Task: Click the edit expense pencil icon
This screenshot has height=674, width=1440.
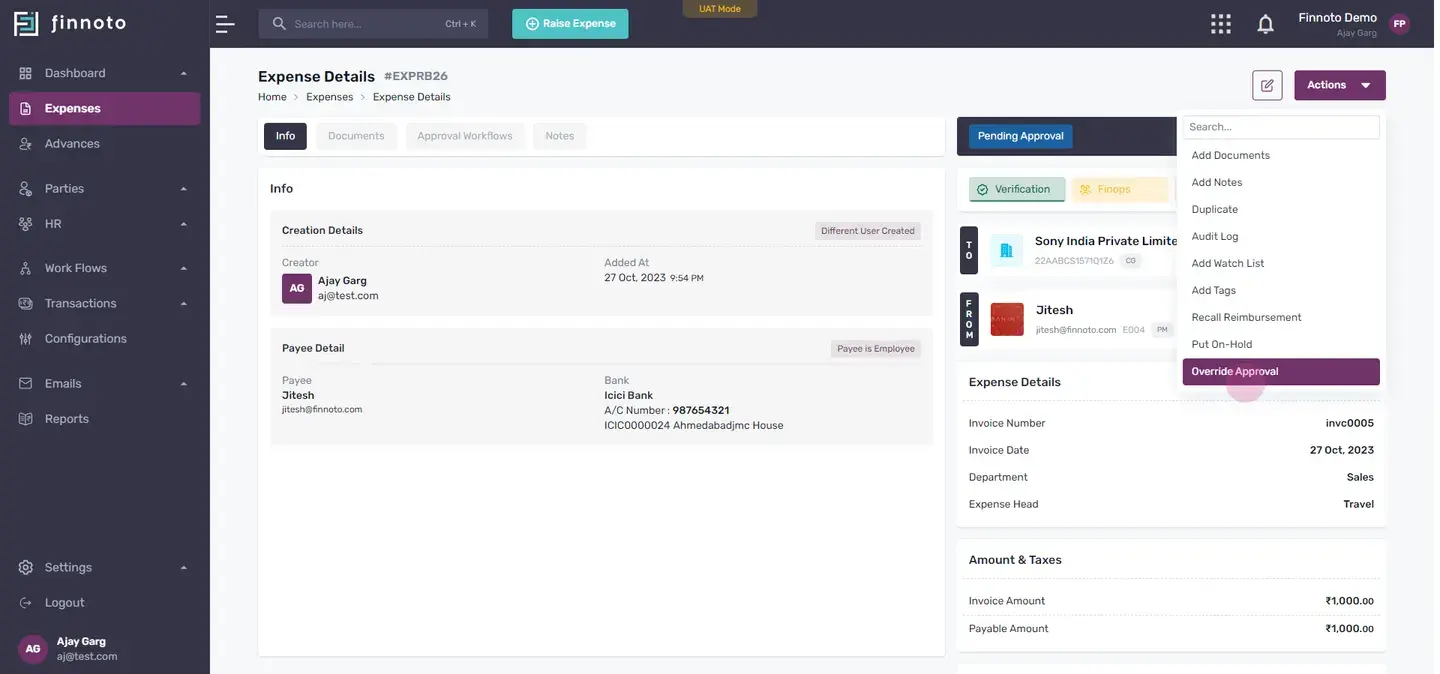Action: coord(1267,85)
